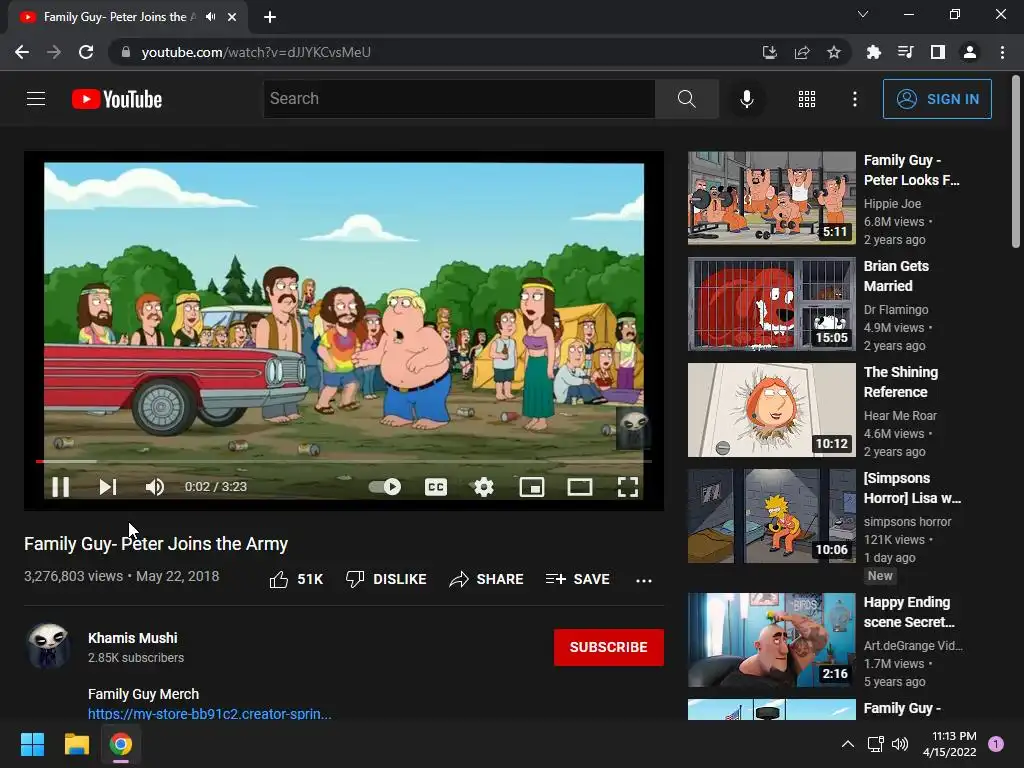
Task: Open the taskbar clock and date
Action: pyautogui.click(x=950, y=744)
